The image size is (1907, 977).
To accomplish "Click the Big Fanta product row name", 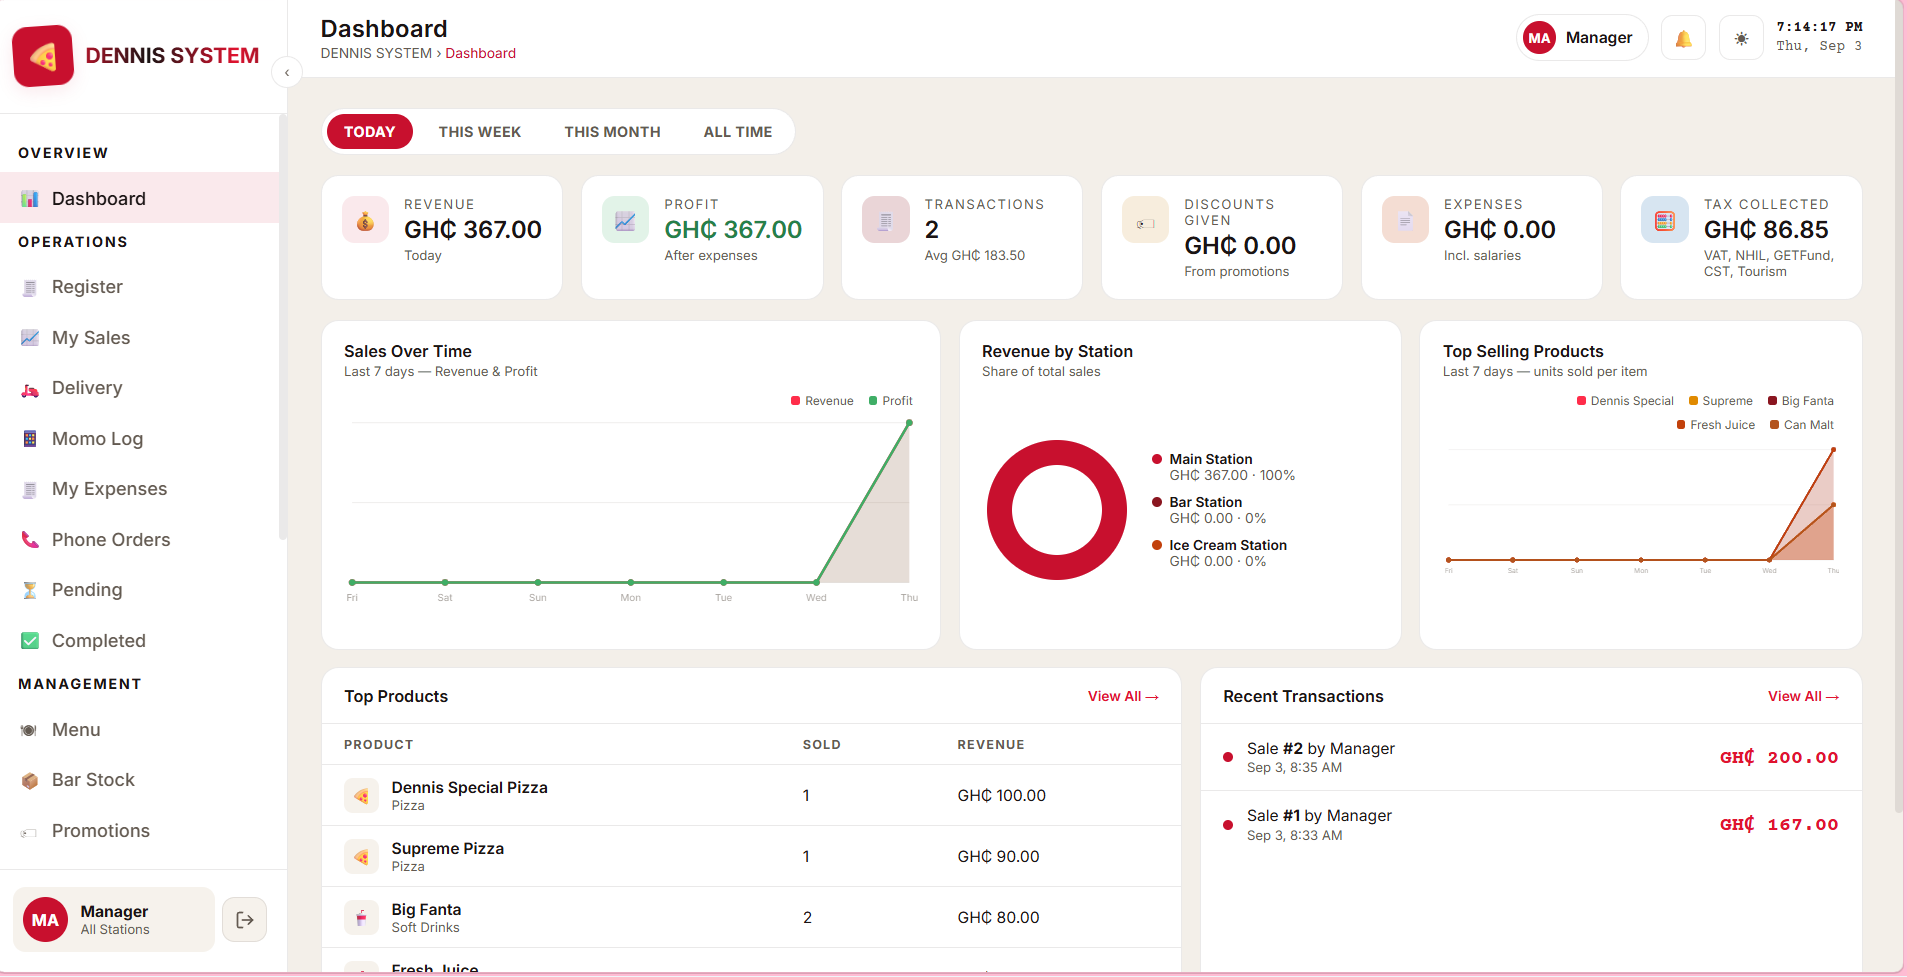I will (427, 910).
